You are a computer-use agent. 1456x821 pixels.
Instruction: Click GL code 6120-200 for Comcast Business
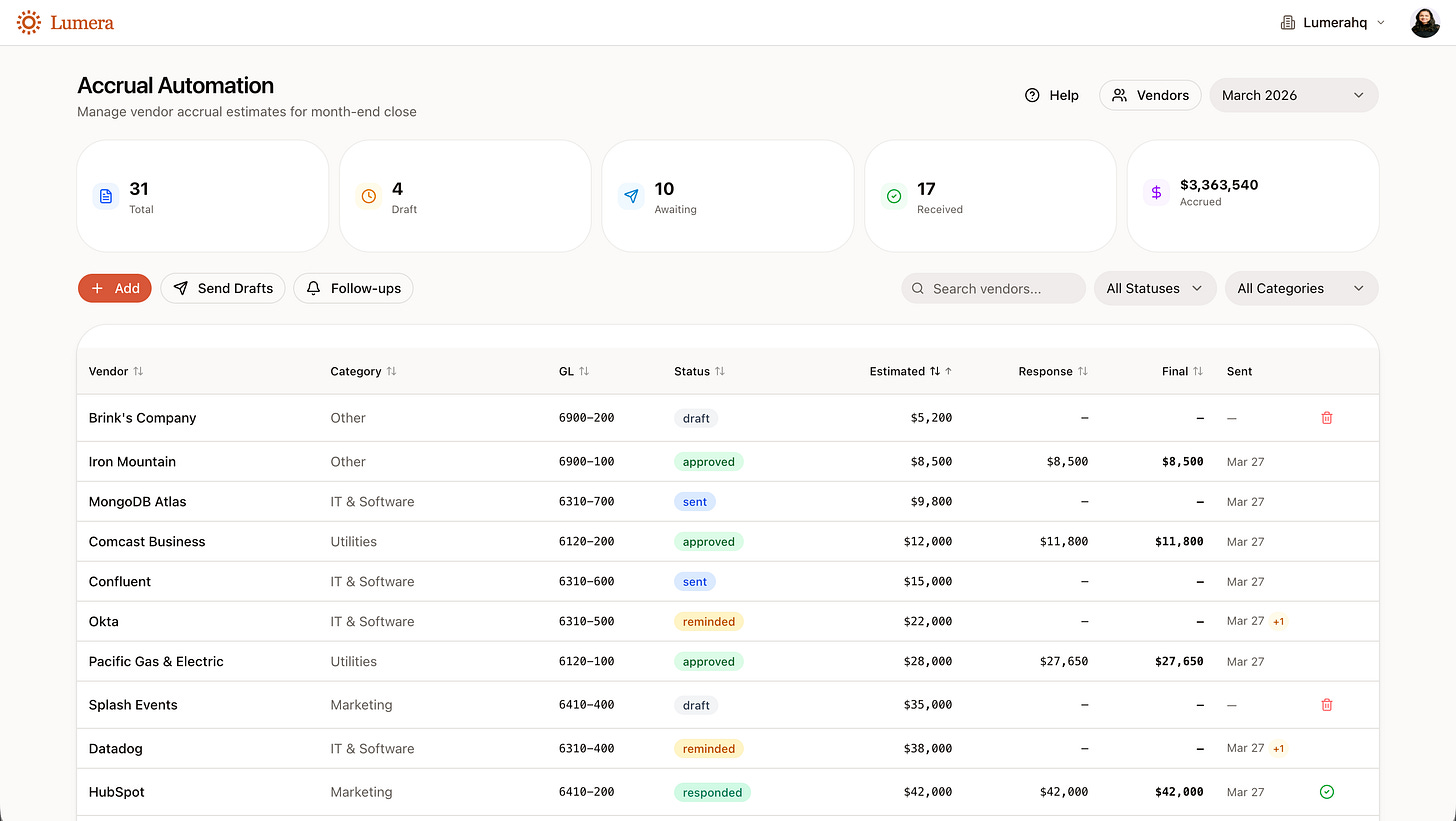(x=587, y=542)
